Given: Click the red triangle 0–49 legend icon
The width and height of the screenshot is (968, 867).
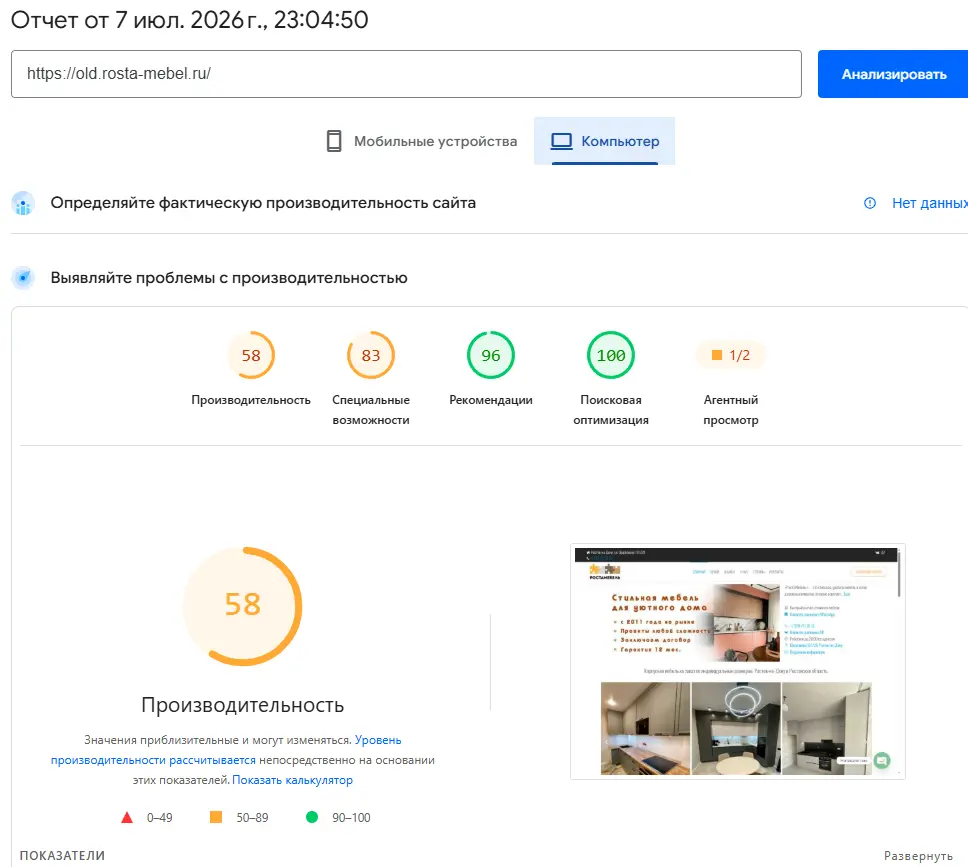Looking at the screenshot, I should 127,818.
